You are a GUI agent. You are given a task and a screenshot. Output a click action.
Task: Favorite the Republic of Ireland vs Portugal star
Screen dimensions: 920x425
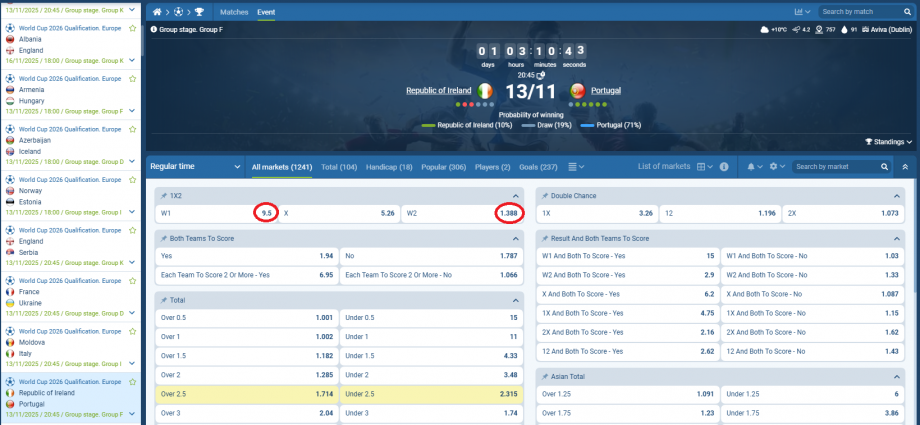[x=133, y=382]
